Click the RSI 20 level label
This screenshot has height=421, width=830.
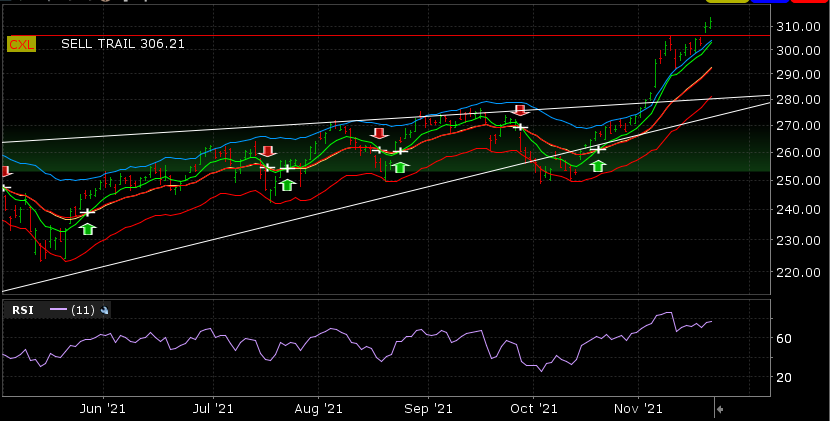(x=785, y=377)
